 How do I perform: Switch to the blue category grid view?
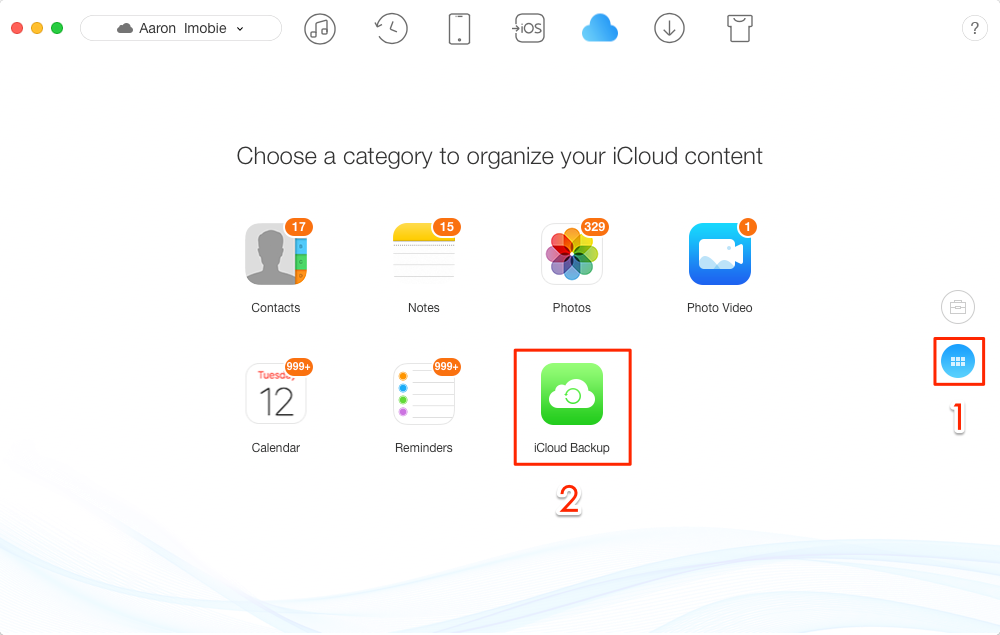point(958,361)
